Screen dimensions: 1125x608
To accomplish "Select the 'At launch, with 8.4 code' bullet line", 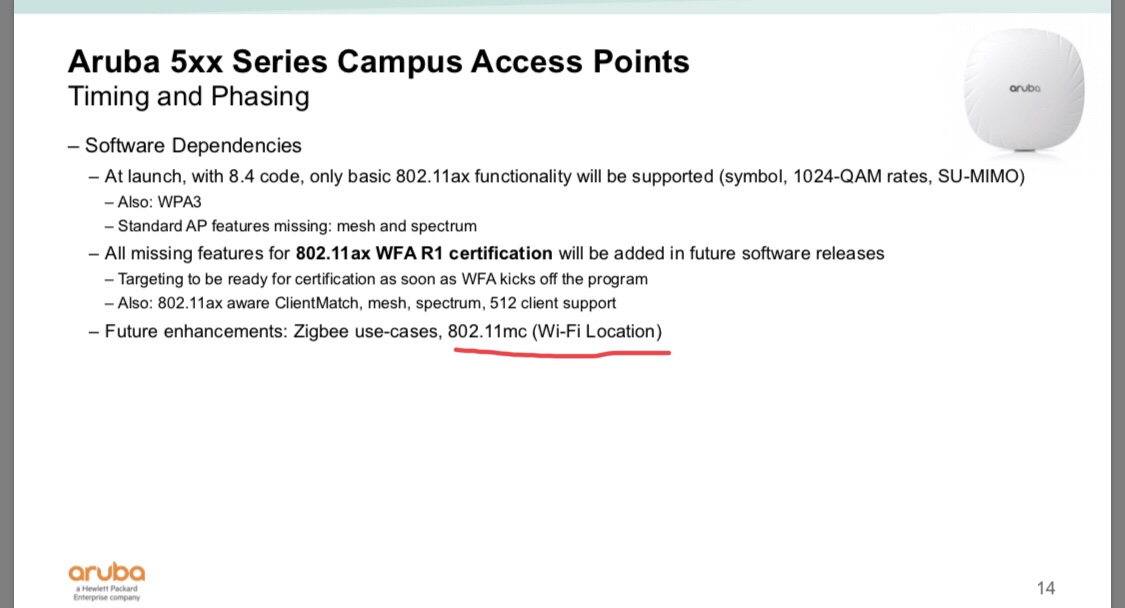I will 557,177.
